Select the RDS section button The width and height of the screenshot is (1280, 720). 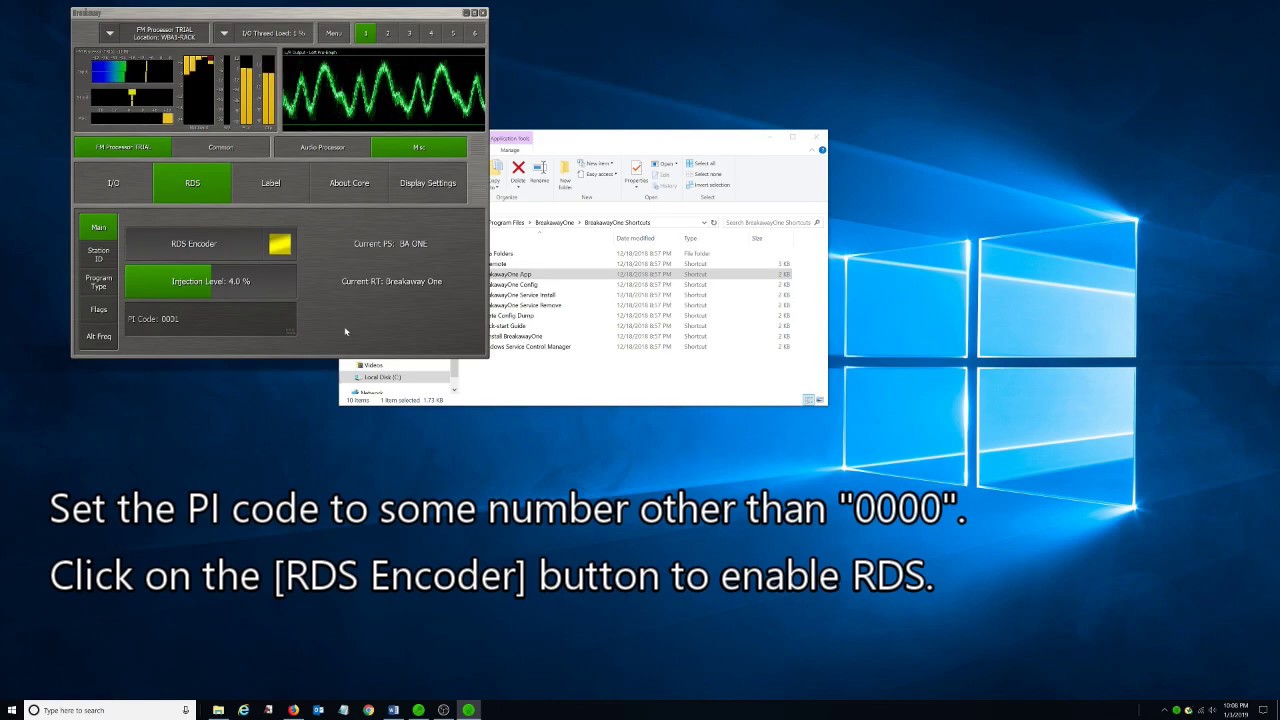click(x=192, y=183)
